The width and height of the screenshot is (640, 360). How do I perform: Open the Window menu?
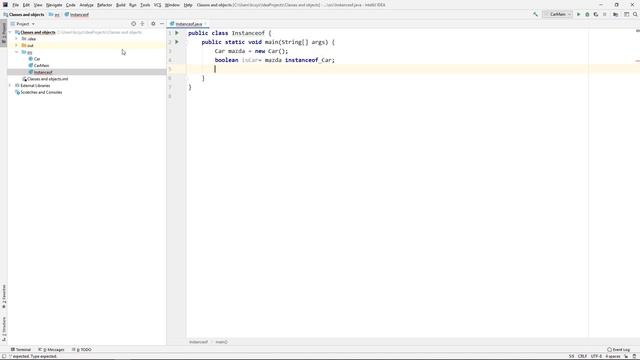pyautogui.click(x=172, y=5)
